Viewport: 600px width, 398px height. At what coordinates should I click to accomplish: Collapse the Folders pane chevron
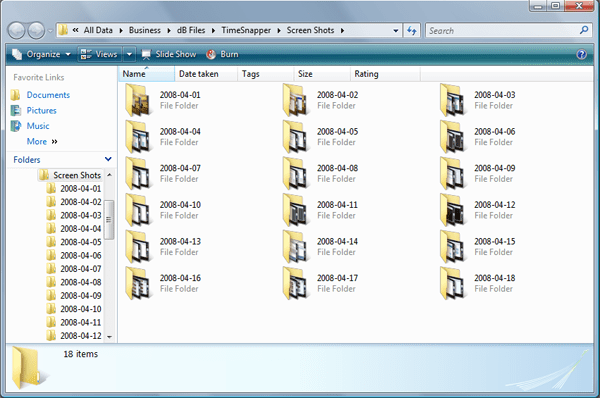pyautogui.click(x=108, y=159)
